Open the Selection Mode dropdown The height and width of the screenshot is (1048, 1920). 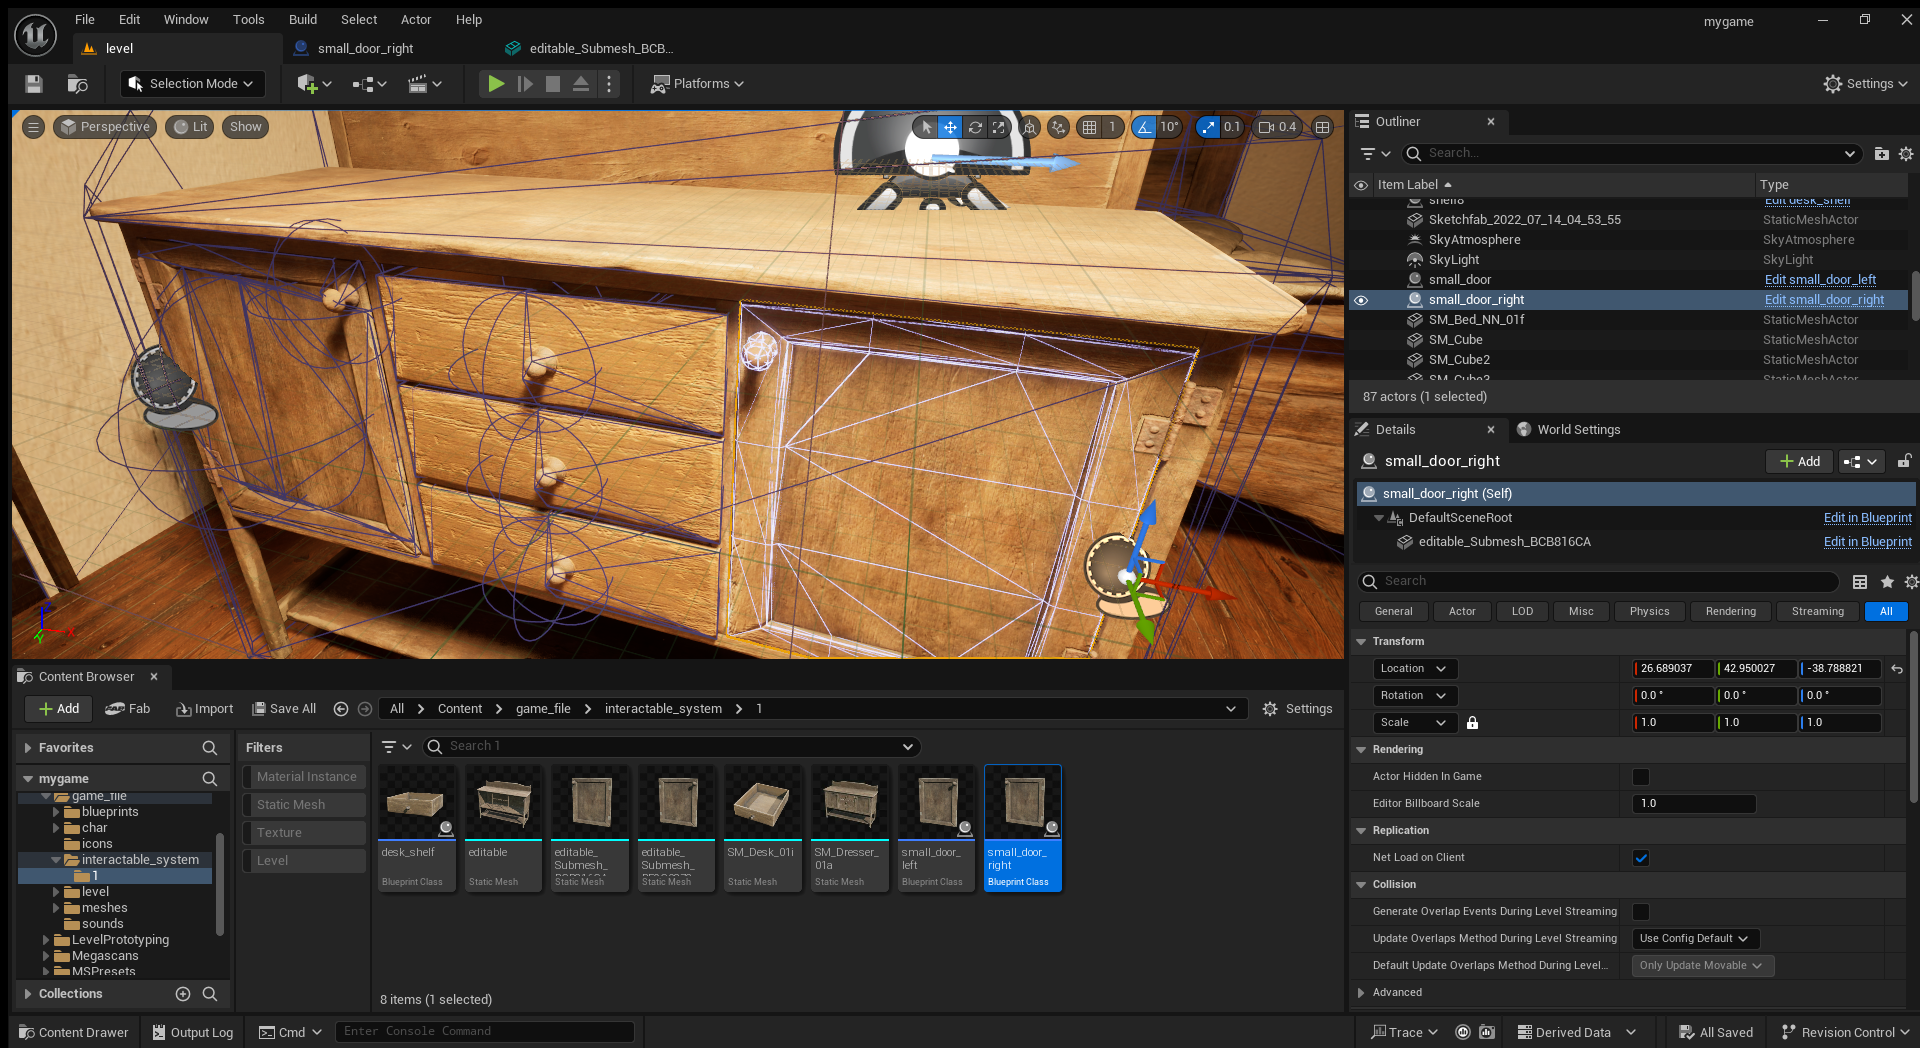[193, 84]
